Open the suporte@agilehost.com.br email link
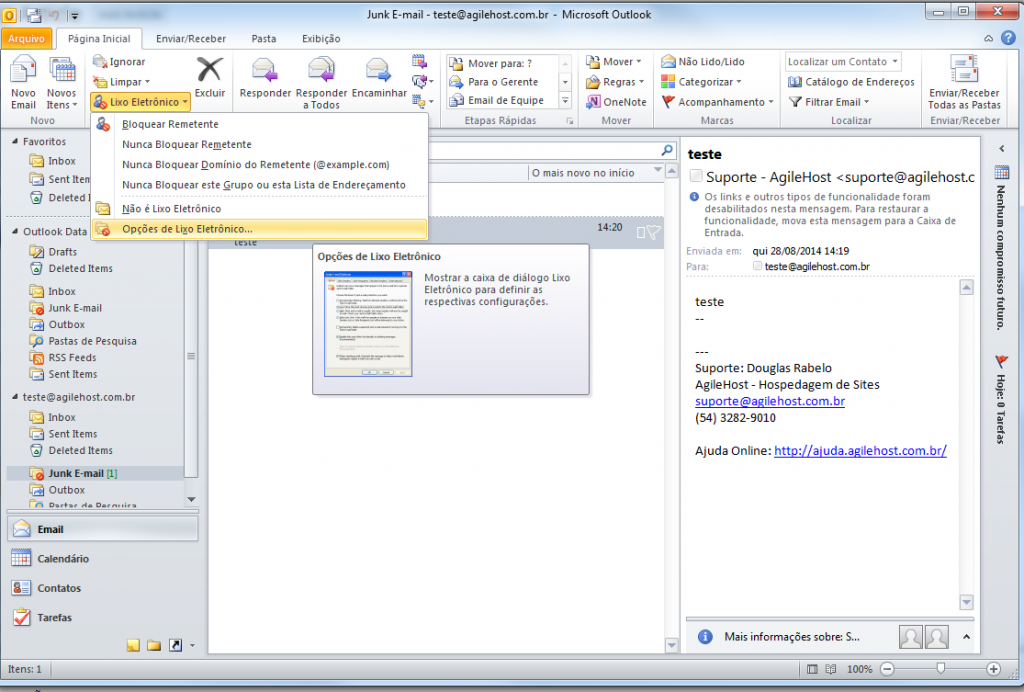 point(770,401)
